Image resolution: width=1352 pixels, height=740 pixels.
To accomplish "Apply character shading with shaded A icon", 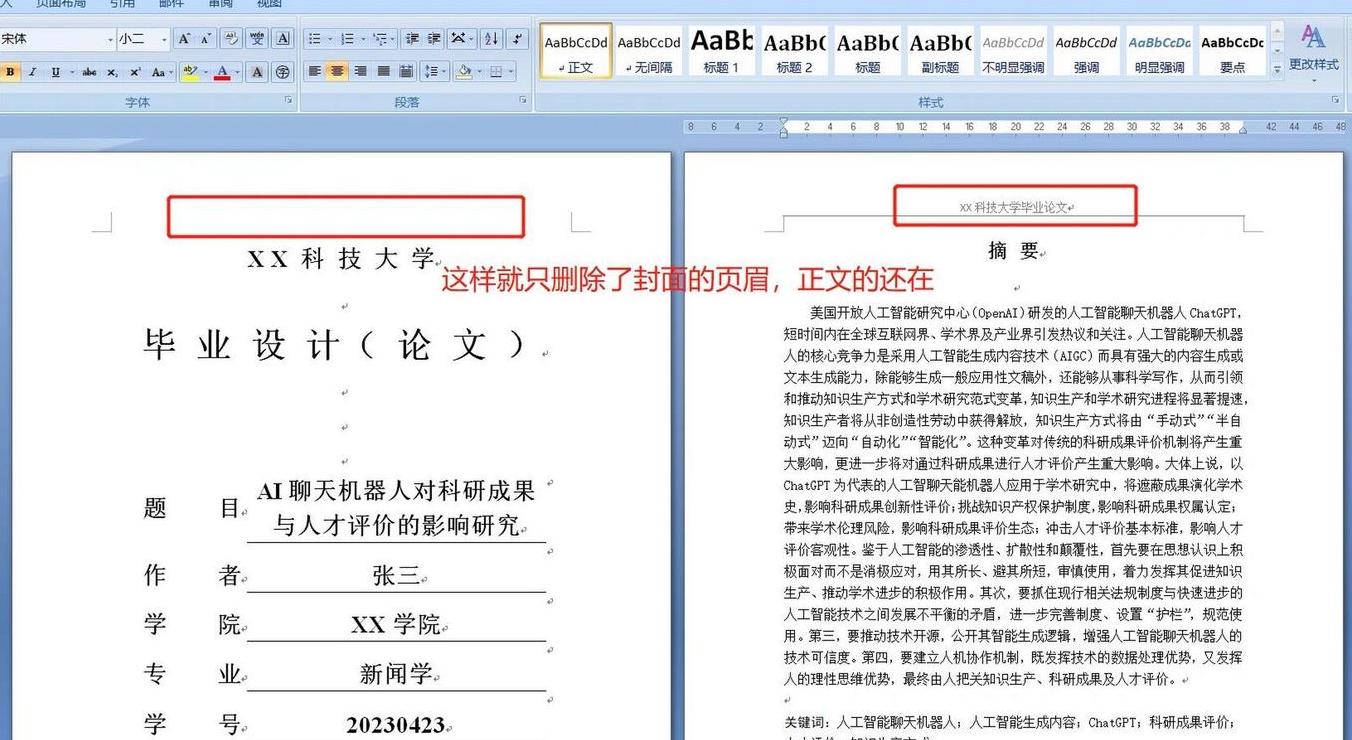I will (257, 72).
